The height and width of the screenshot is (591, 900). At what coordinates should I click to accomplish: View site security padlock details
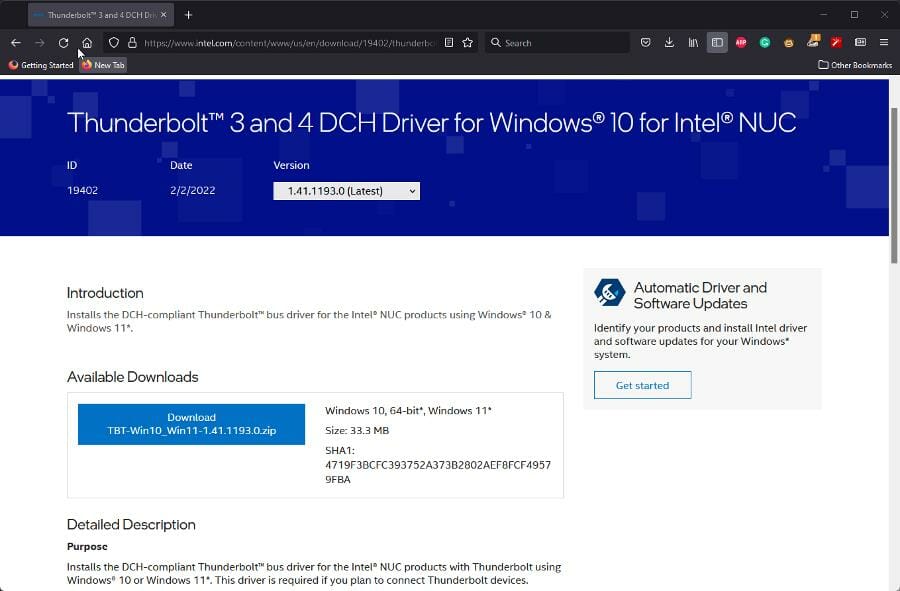132,42
